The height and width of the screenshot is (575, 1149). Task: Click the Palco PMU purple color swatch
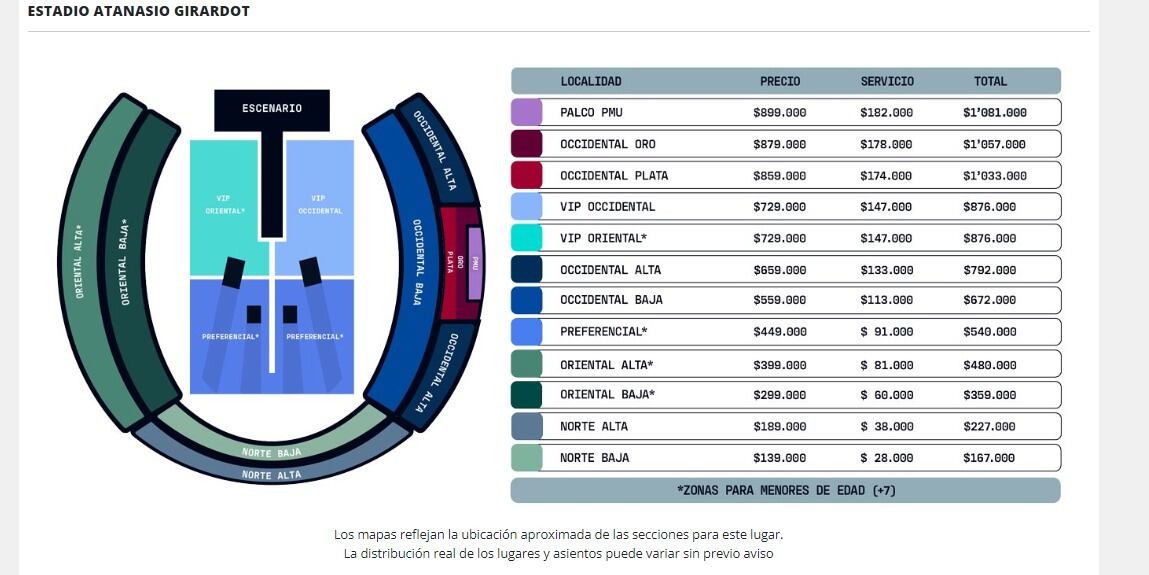tap(526, 112)
